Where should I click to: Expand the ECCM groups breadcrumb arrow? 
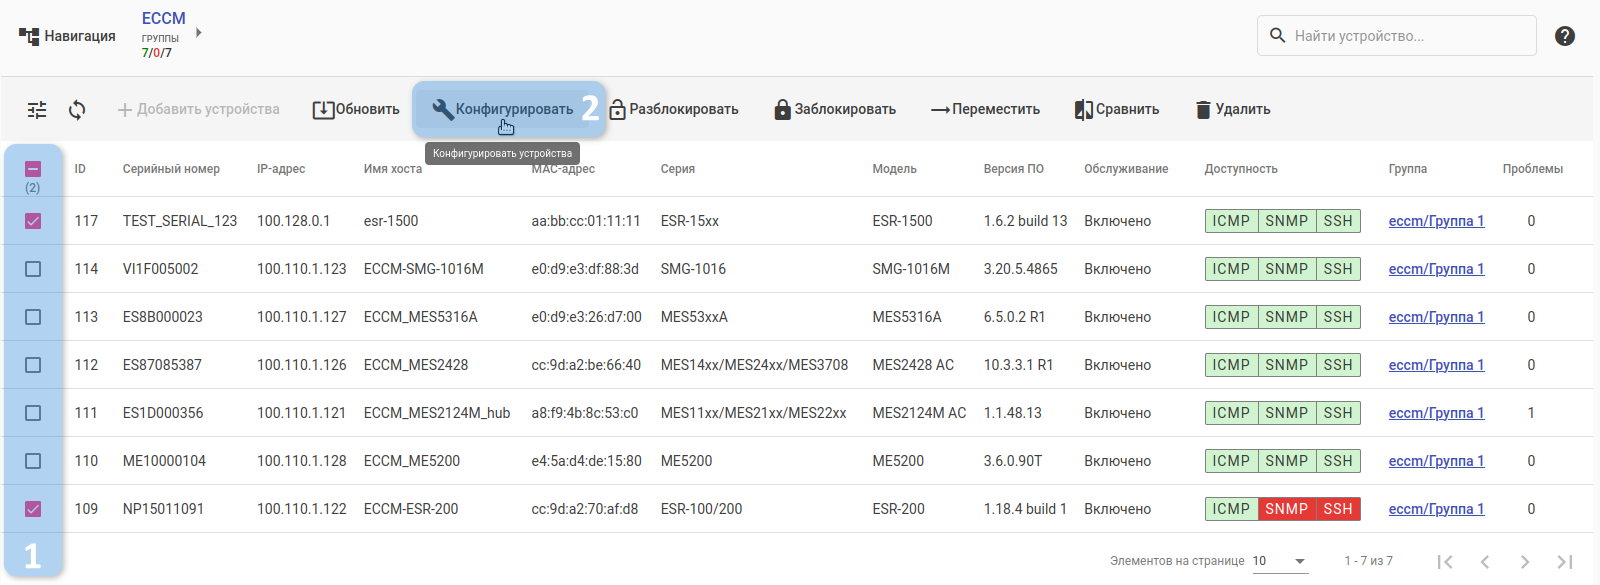pyautogui.click(x=199, y=33)
